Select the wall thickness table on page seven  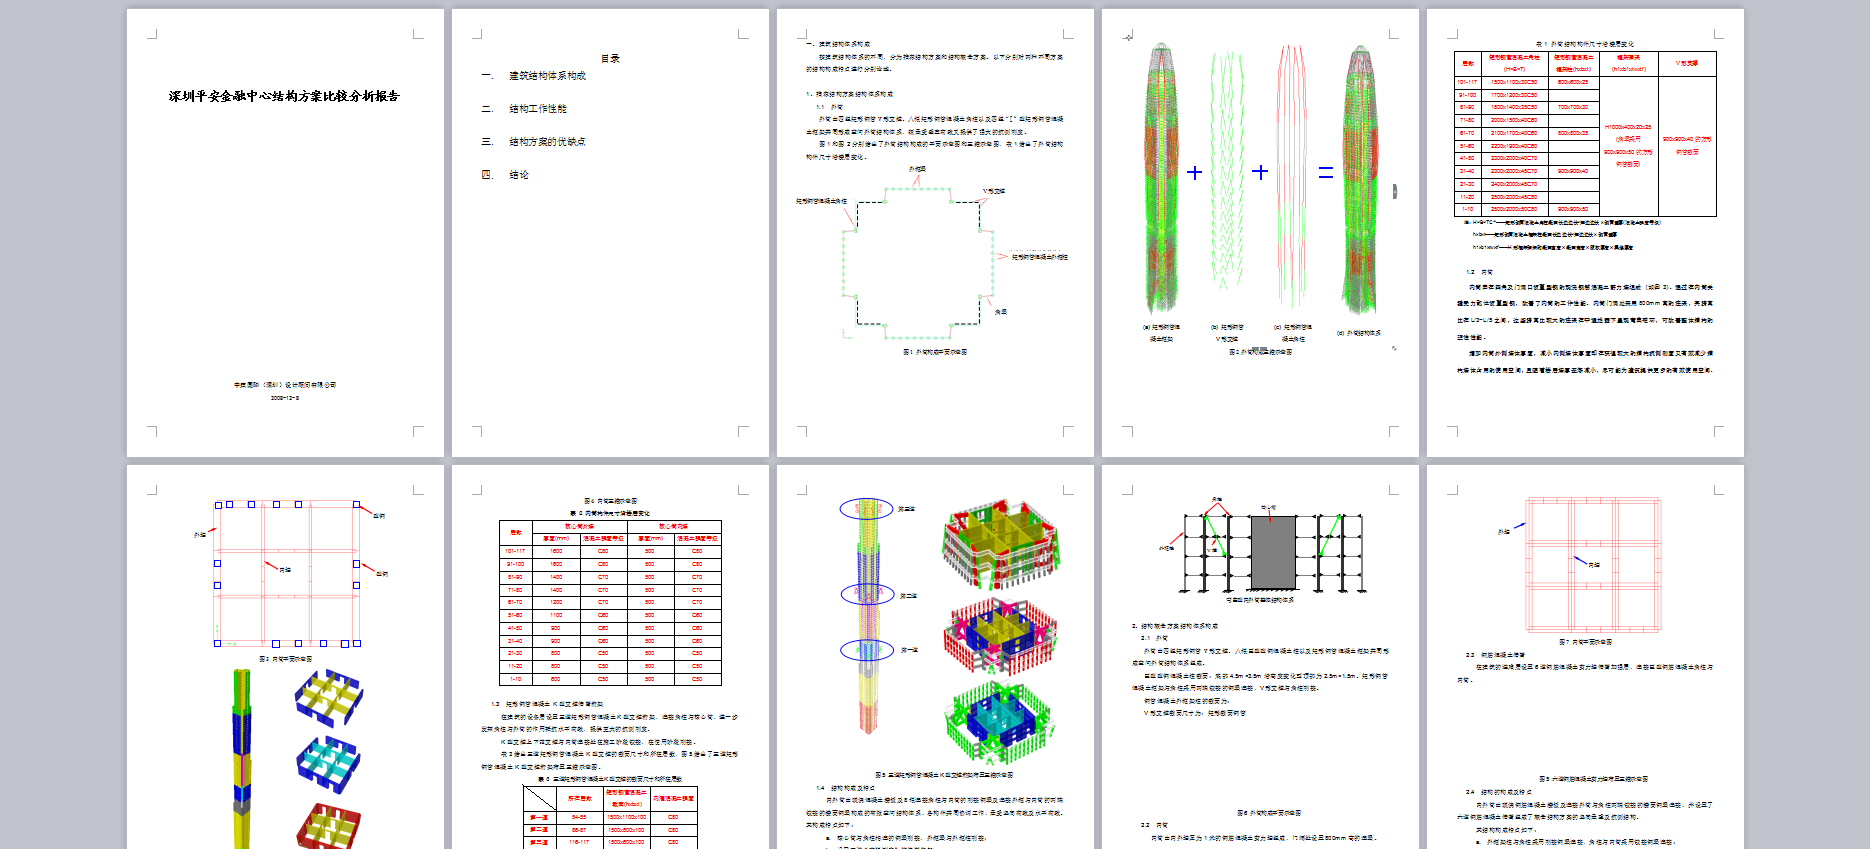[x=610, y=603]
